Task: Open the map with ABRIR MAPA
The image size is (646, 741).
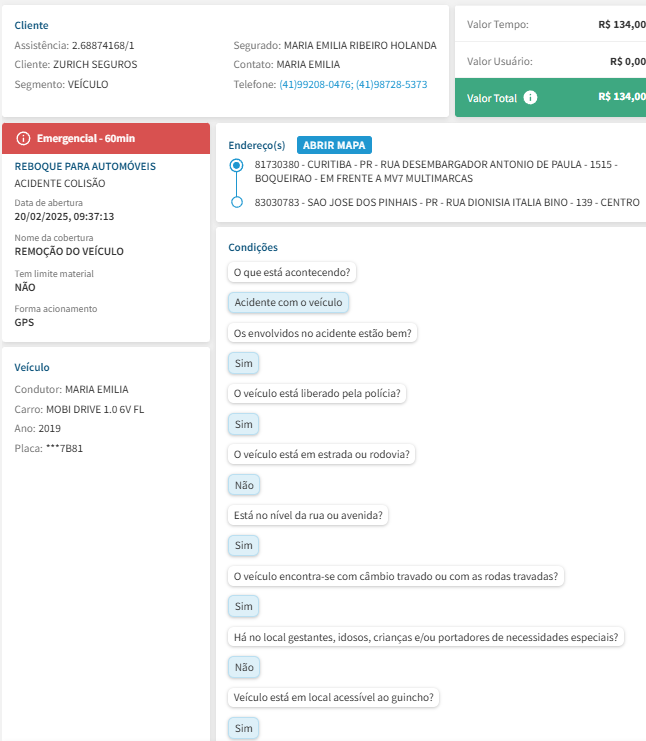Action: pyautogui.click(x=334, y=144)
